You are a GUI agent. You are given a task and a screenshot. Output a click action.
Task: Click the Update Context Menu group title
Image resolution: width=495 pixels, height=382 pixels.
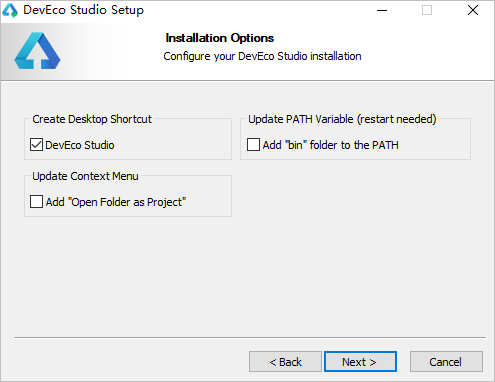[x=85, y=176]
